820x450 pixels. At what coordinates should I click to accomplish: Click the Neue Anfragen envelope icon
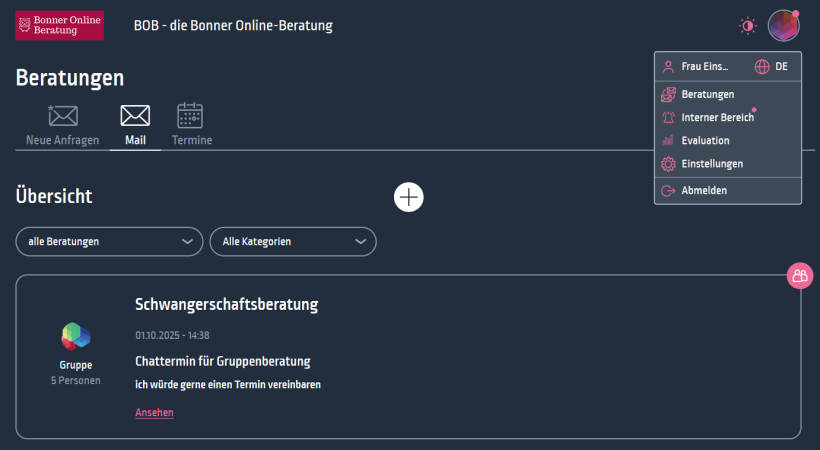coord(63,115)
